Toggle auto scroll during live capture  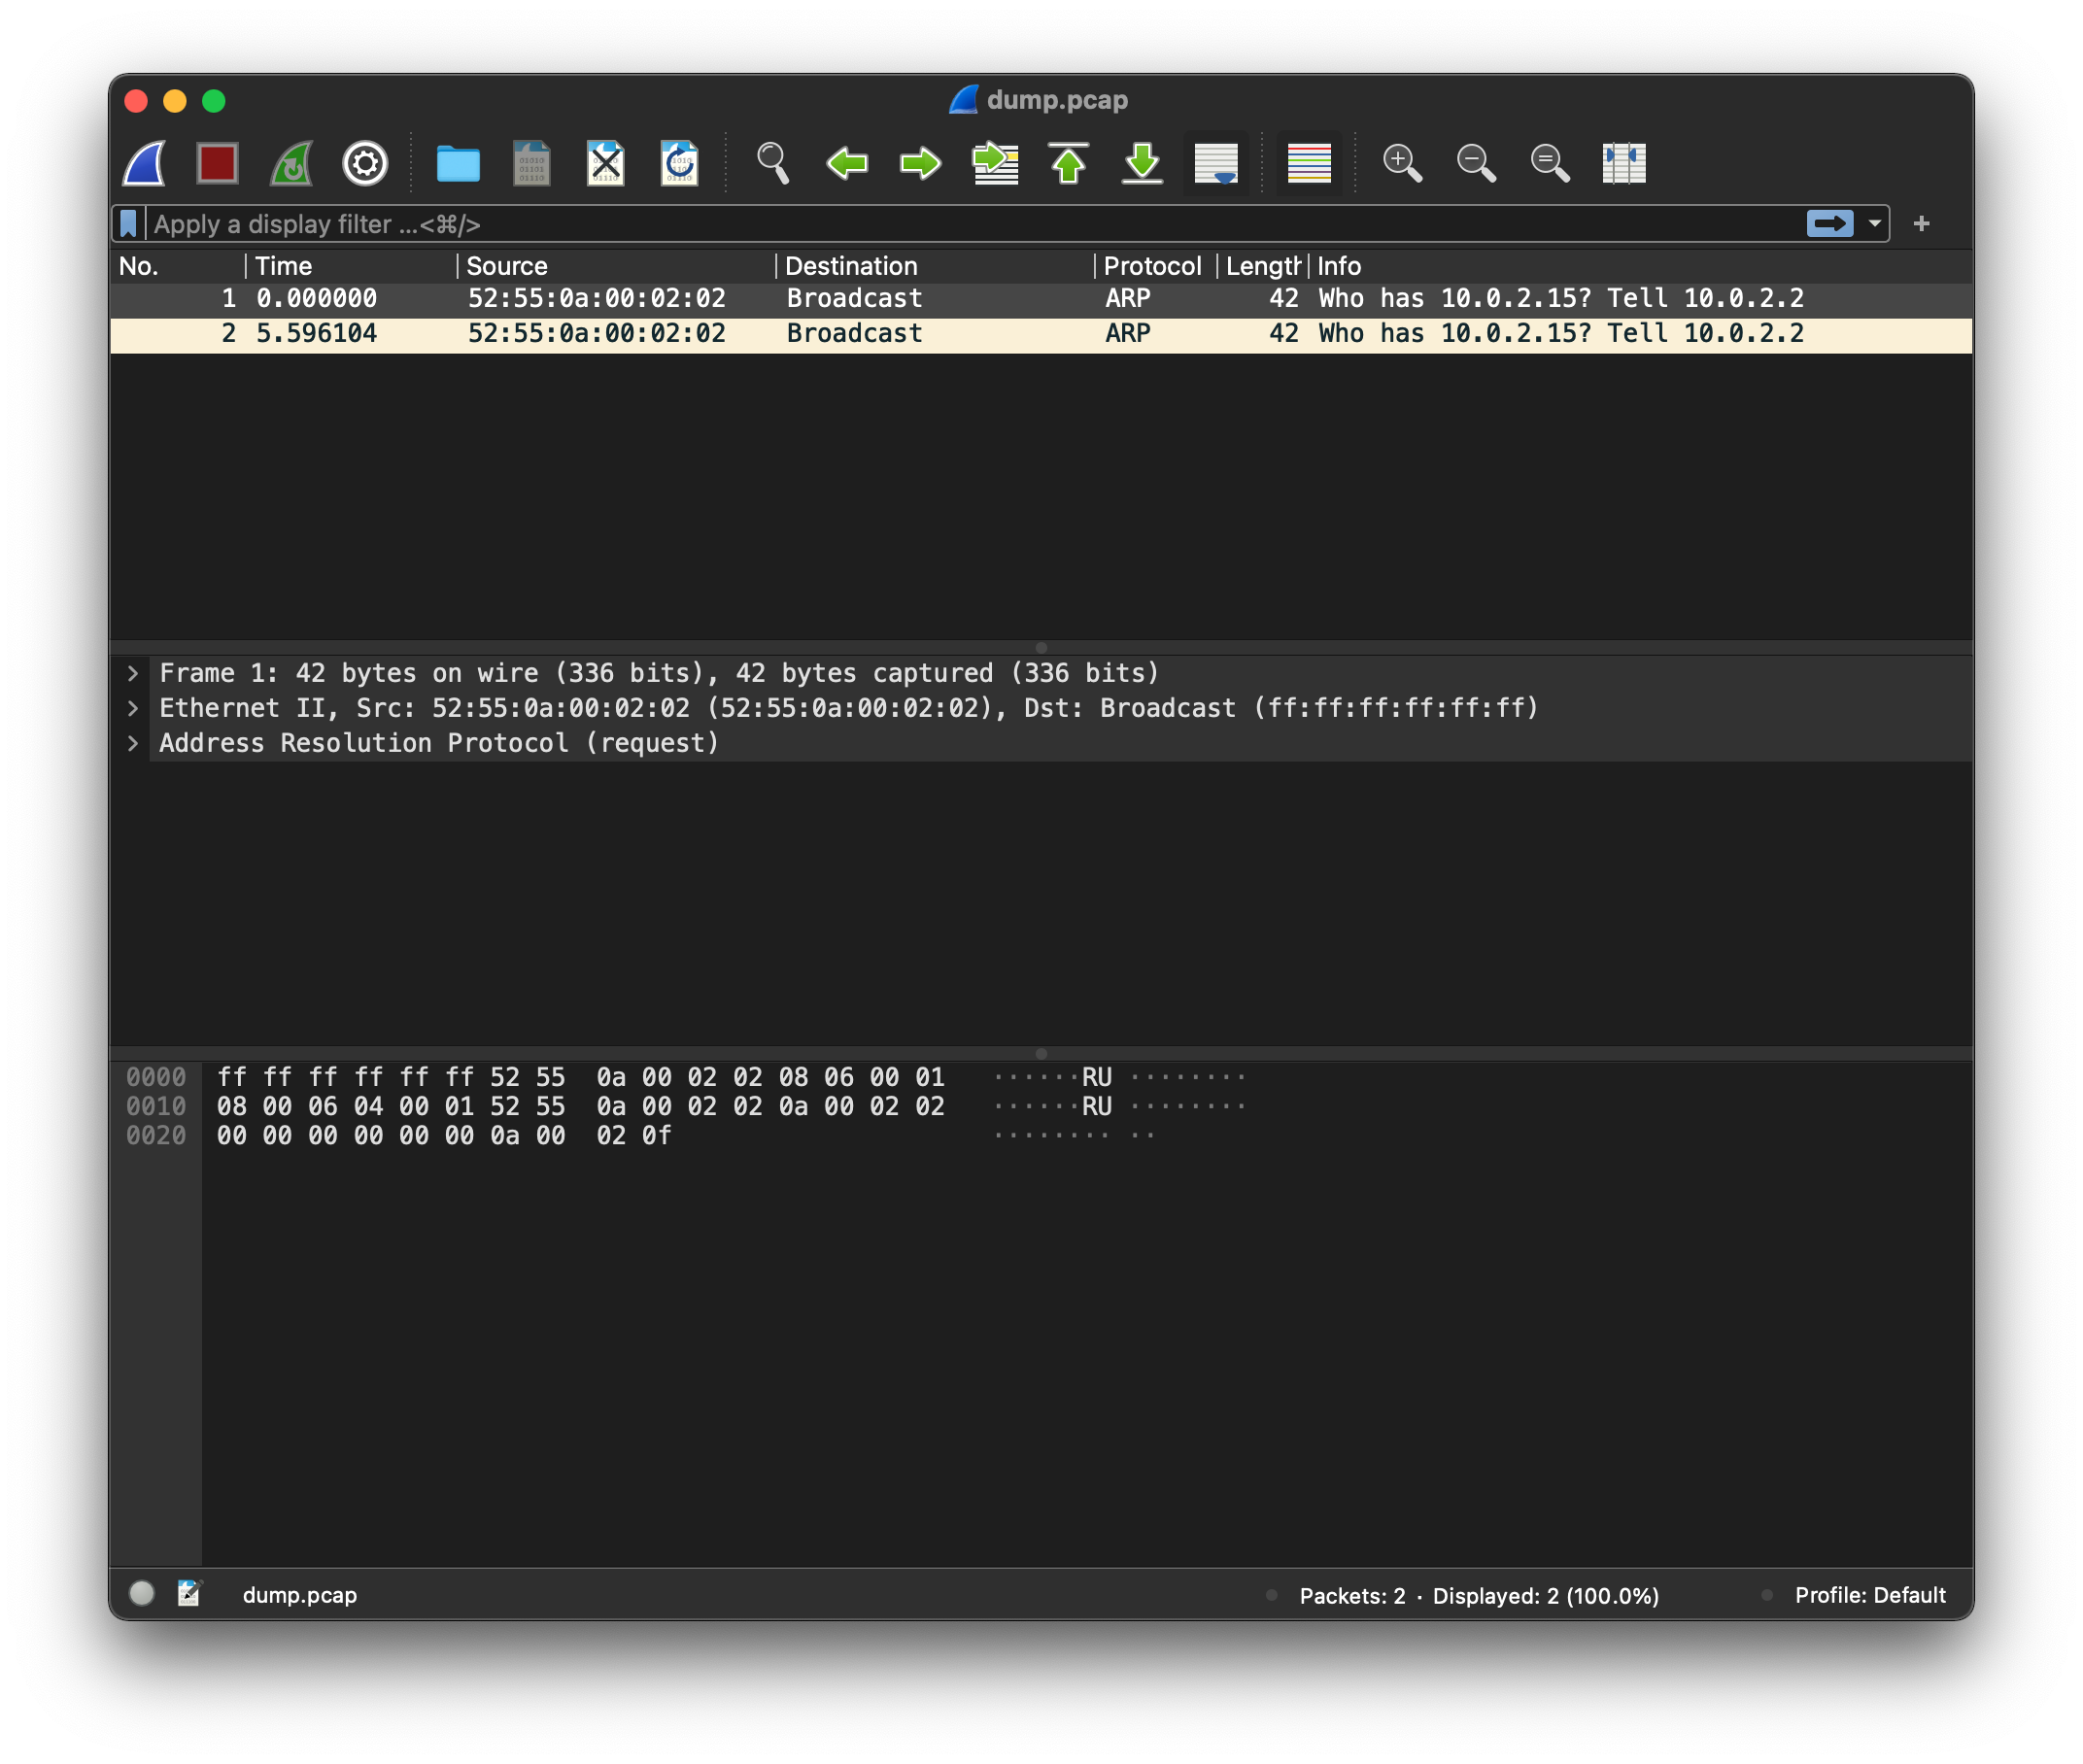(x=1216, y=163)
